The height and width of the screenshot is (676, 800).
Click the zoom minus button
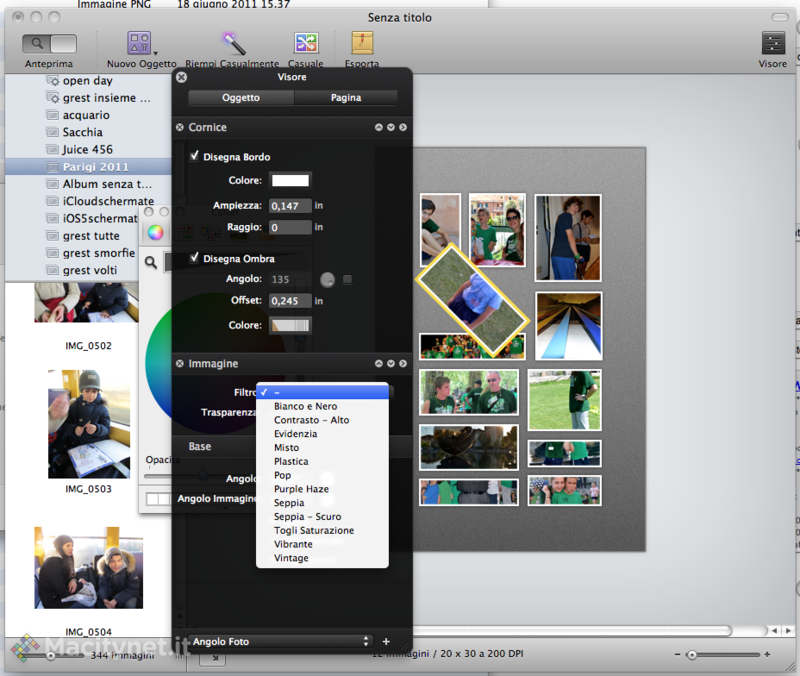677,655
